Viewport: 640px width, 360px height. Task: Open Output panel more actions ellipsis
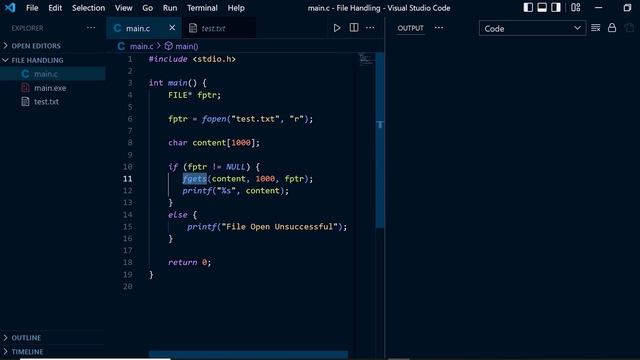tap(439, 28)
